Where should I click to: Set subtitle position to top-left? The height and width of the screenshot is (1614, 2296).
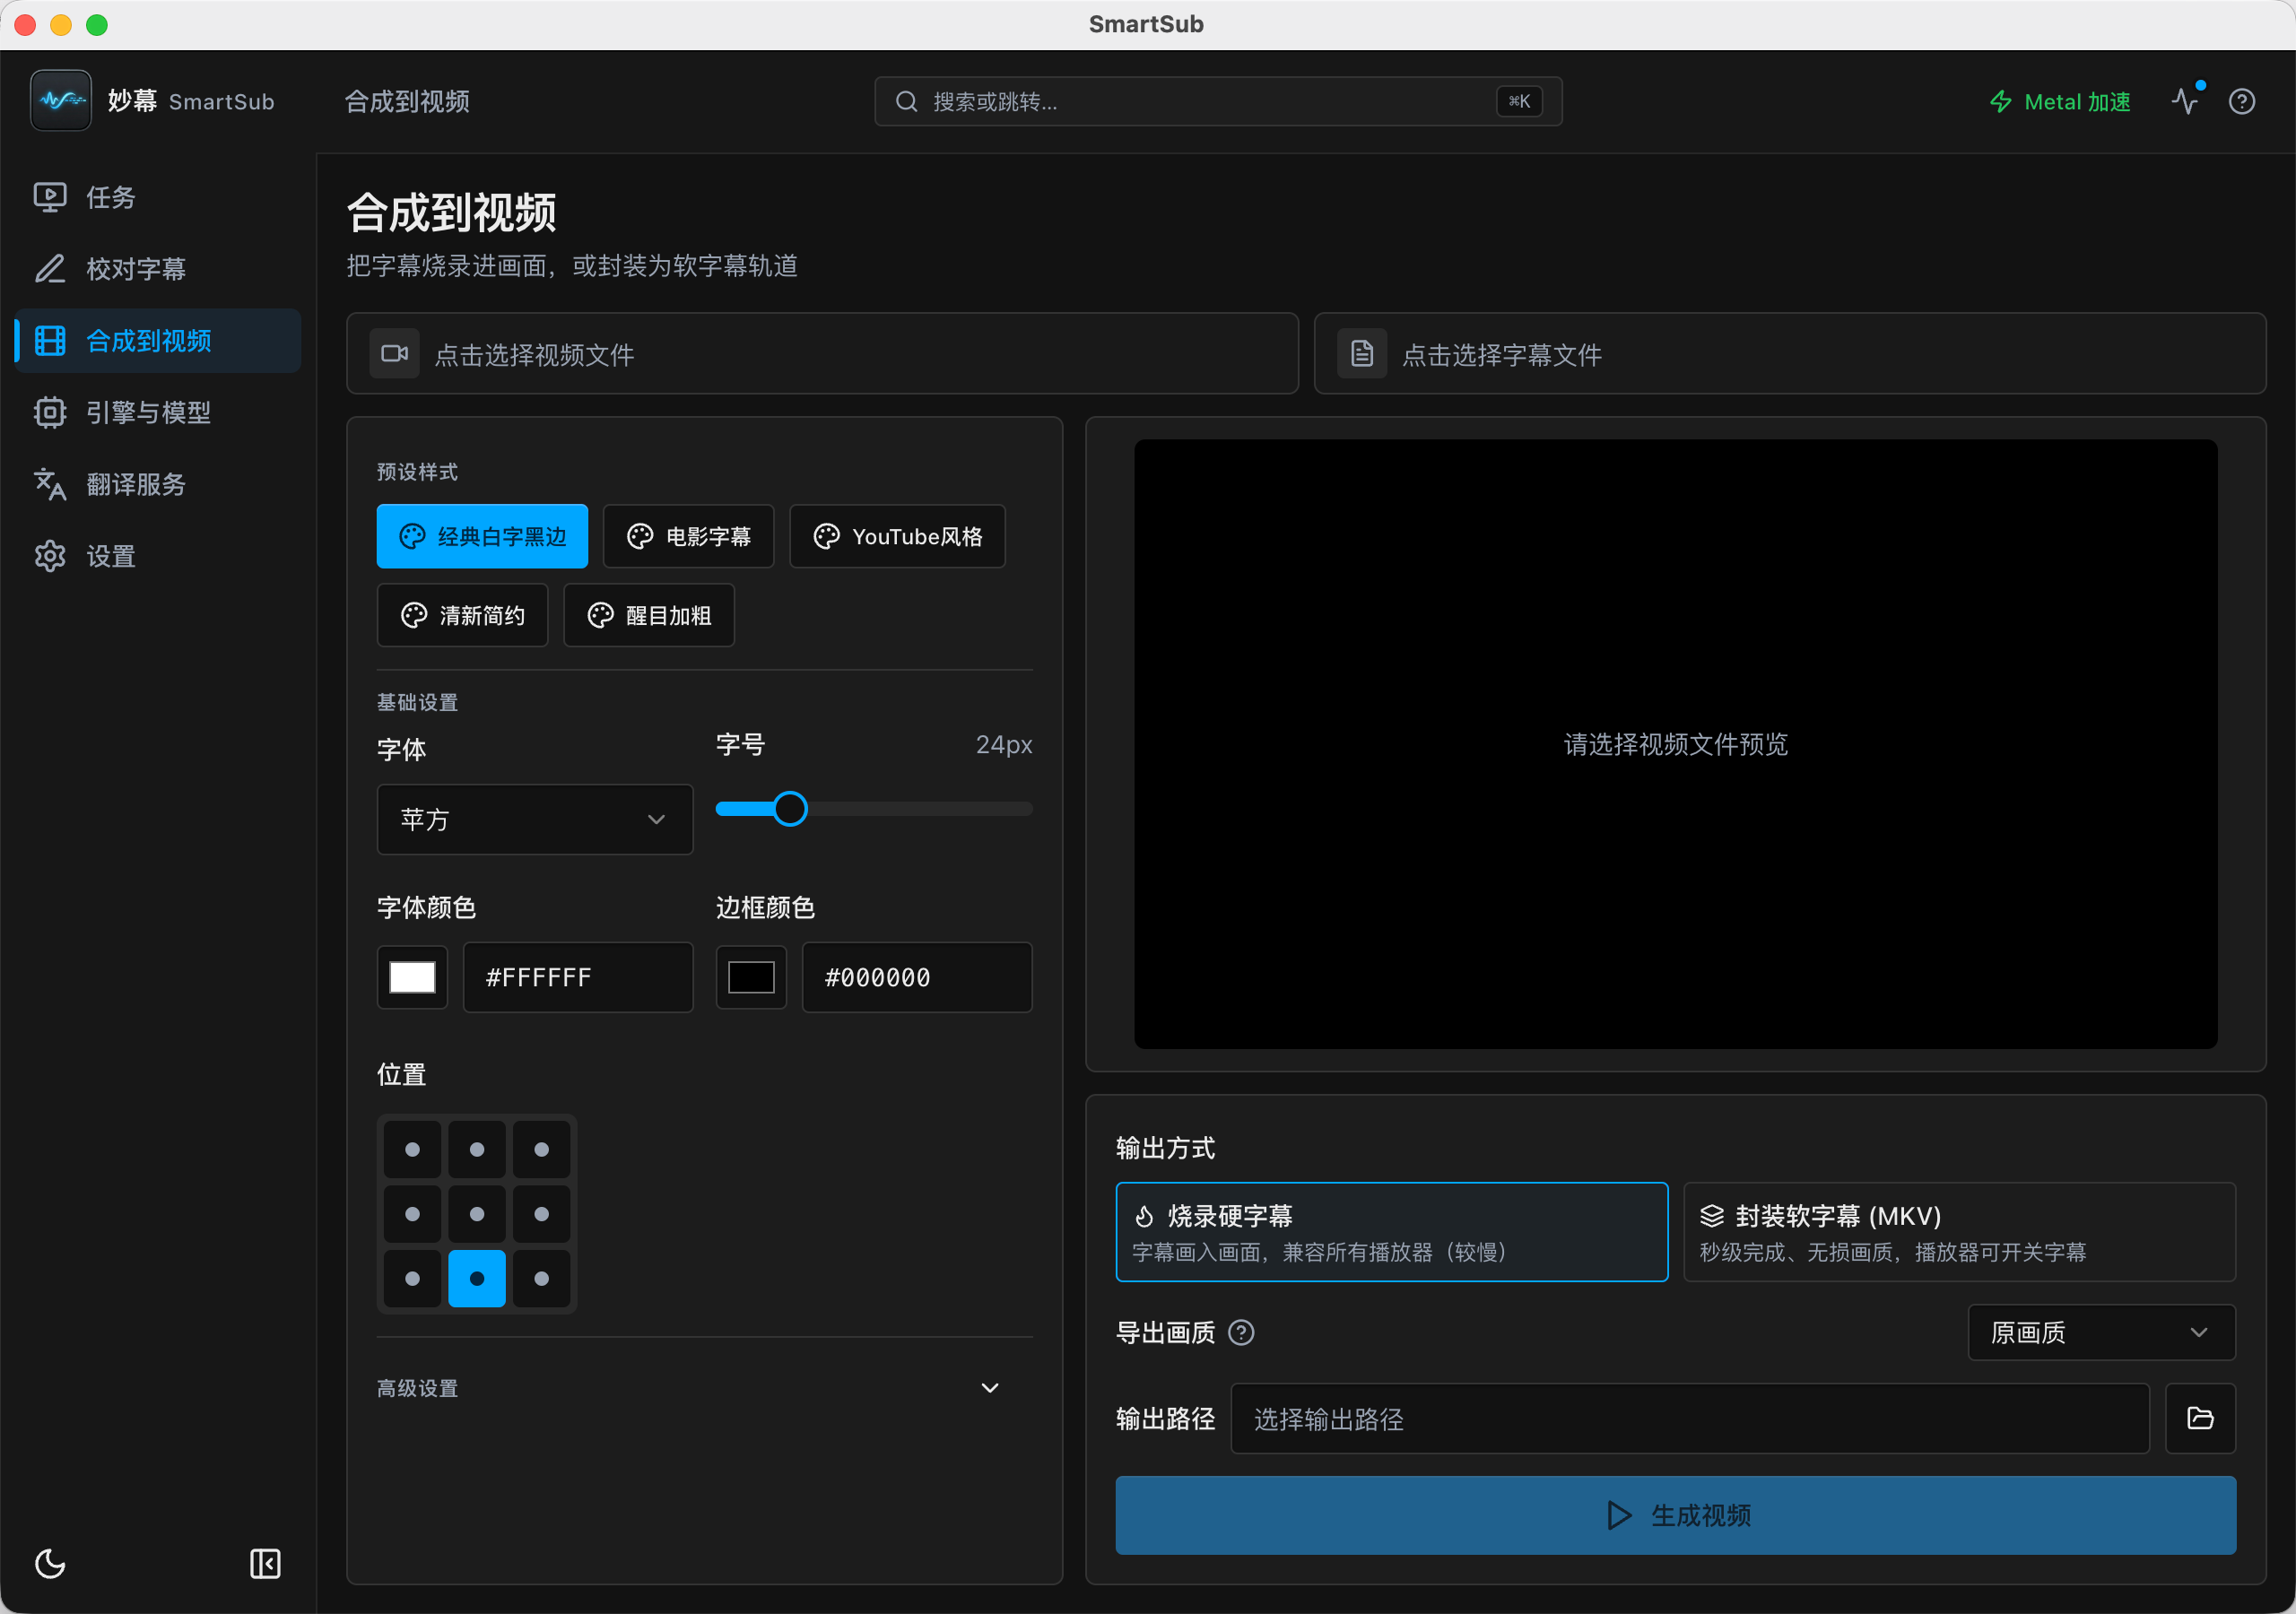pyautogui.click(x=412, y=1150)
